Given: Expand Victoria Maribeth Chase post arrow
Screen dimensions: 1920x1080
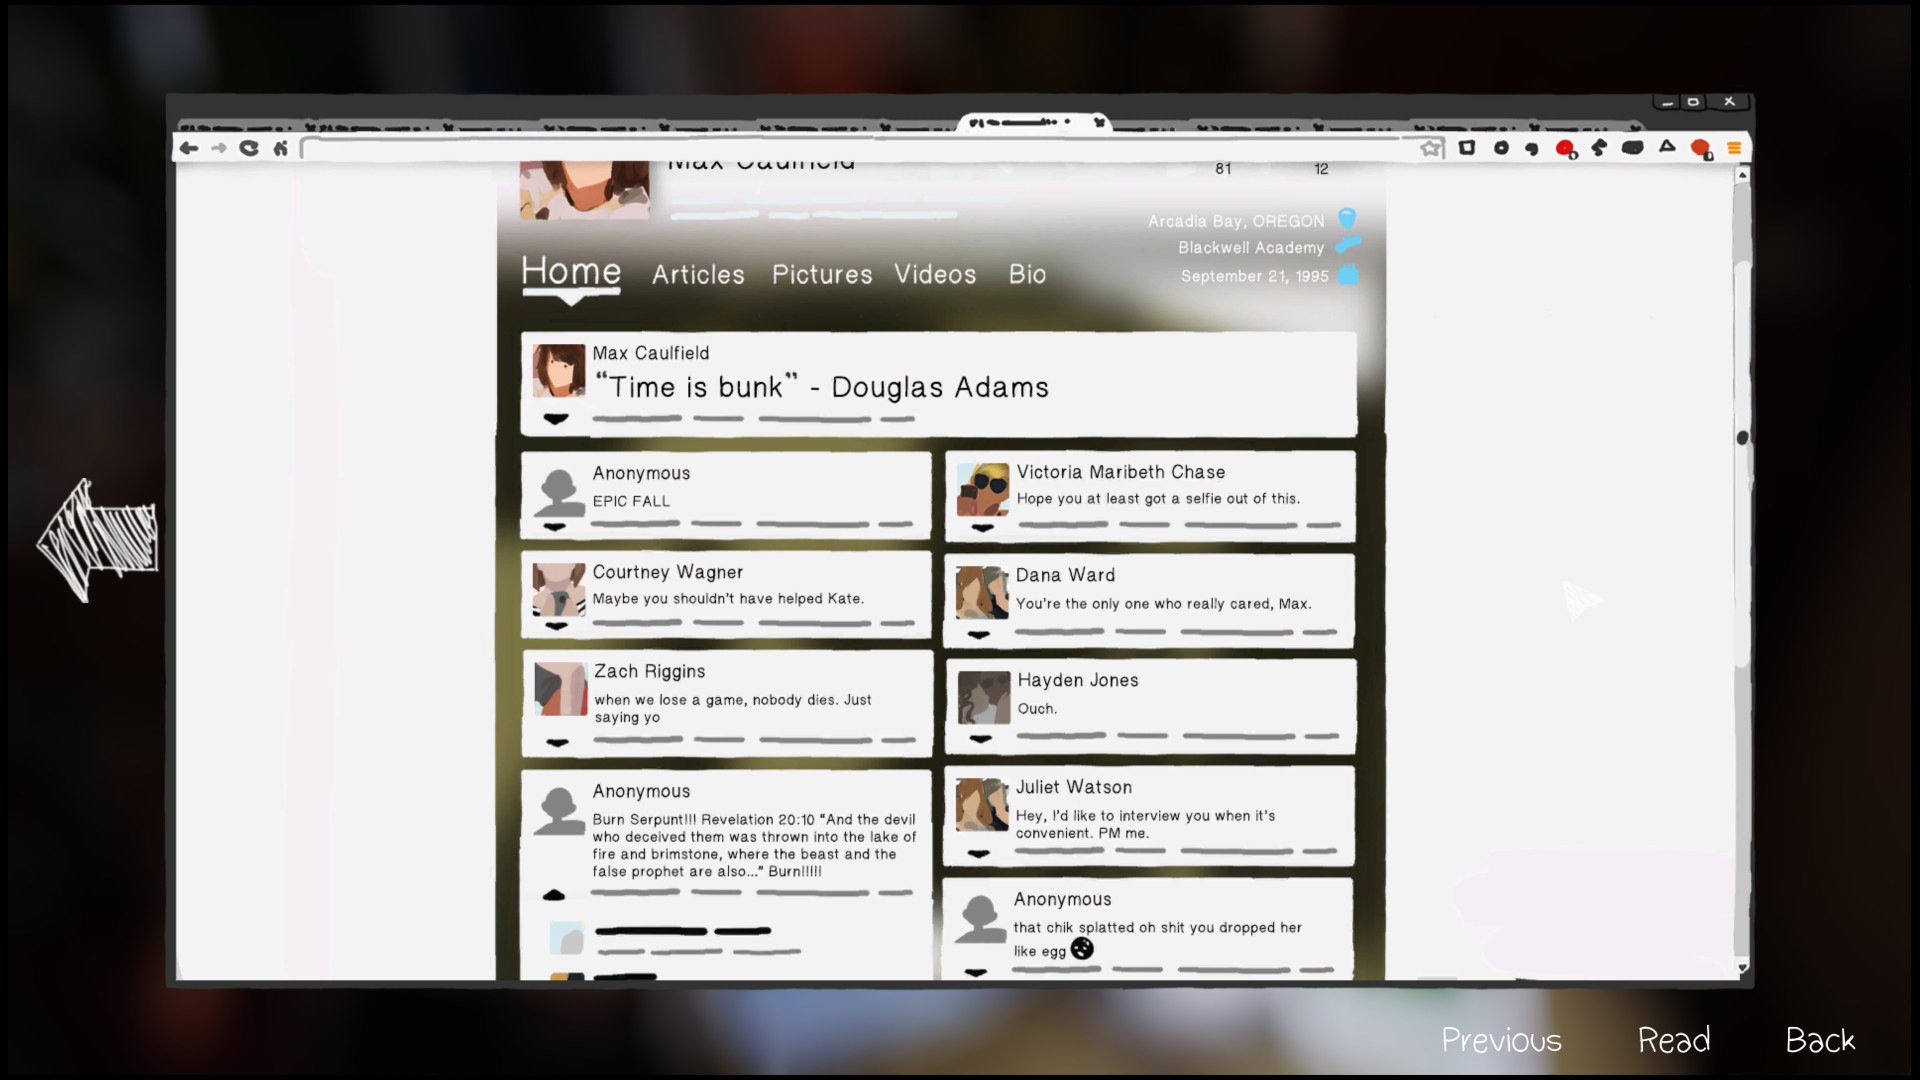Looking at the screenshot, I should point(983,528).
